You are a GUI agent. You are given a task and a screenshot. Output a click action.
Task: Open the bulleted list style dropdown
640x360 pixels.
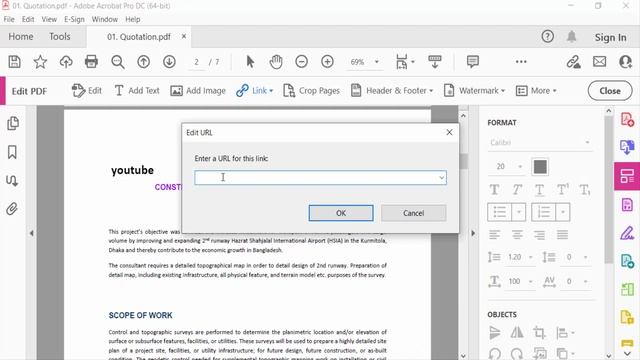519,212
